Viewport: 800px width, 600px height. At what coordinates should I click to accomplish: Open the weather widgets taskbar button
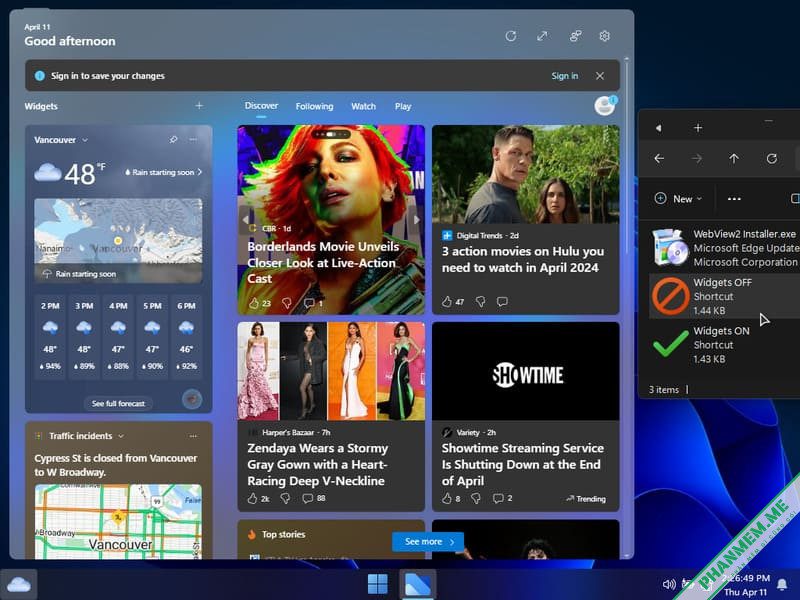click(x=19, y=584)
